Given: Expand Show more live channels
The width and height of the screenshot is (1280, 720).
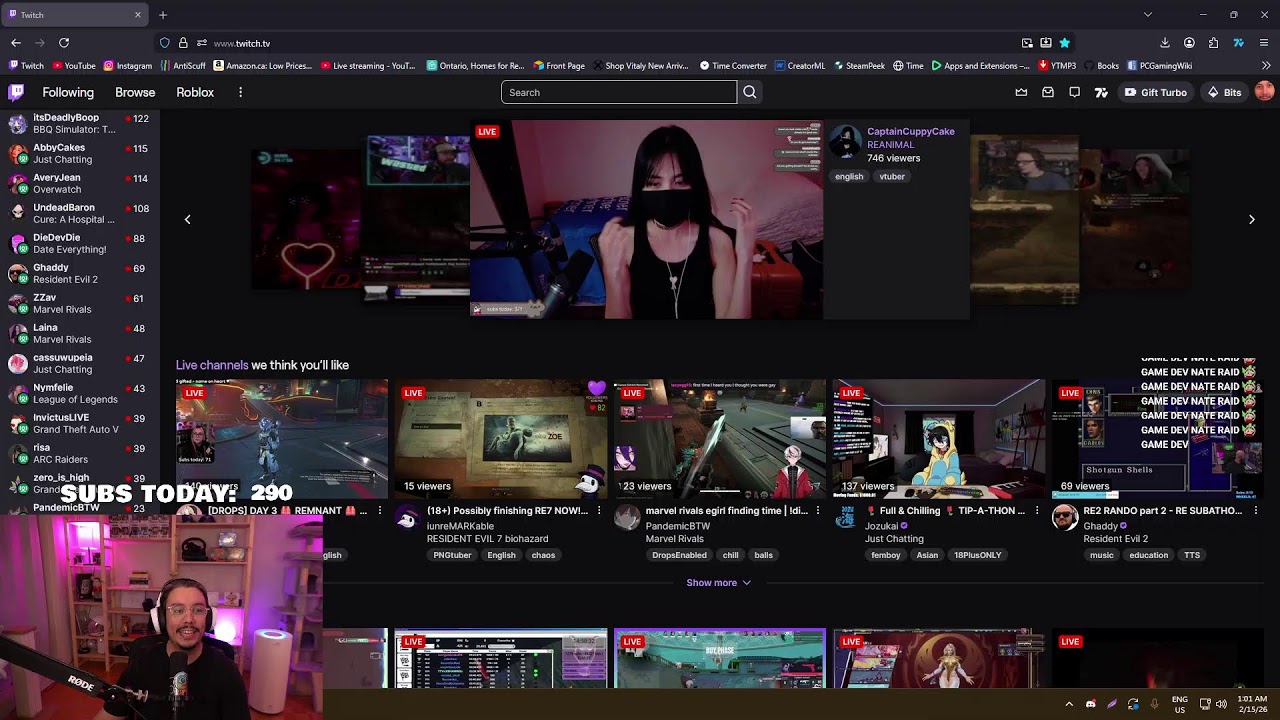Looking at the screenshot, I should click(718, 583).
